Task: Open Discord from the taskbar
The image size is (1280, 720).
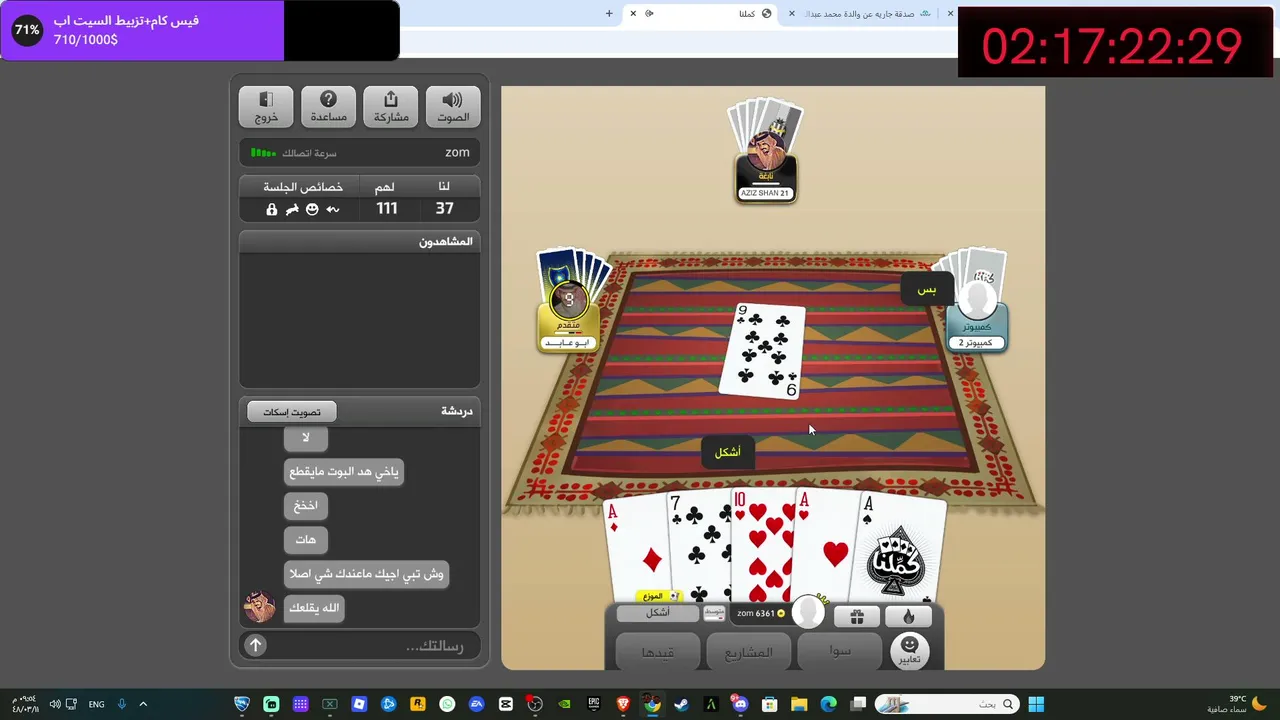Action: point(740,704)
